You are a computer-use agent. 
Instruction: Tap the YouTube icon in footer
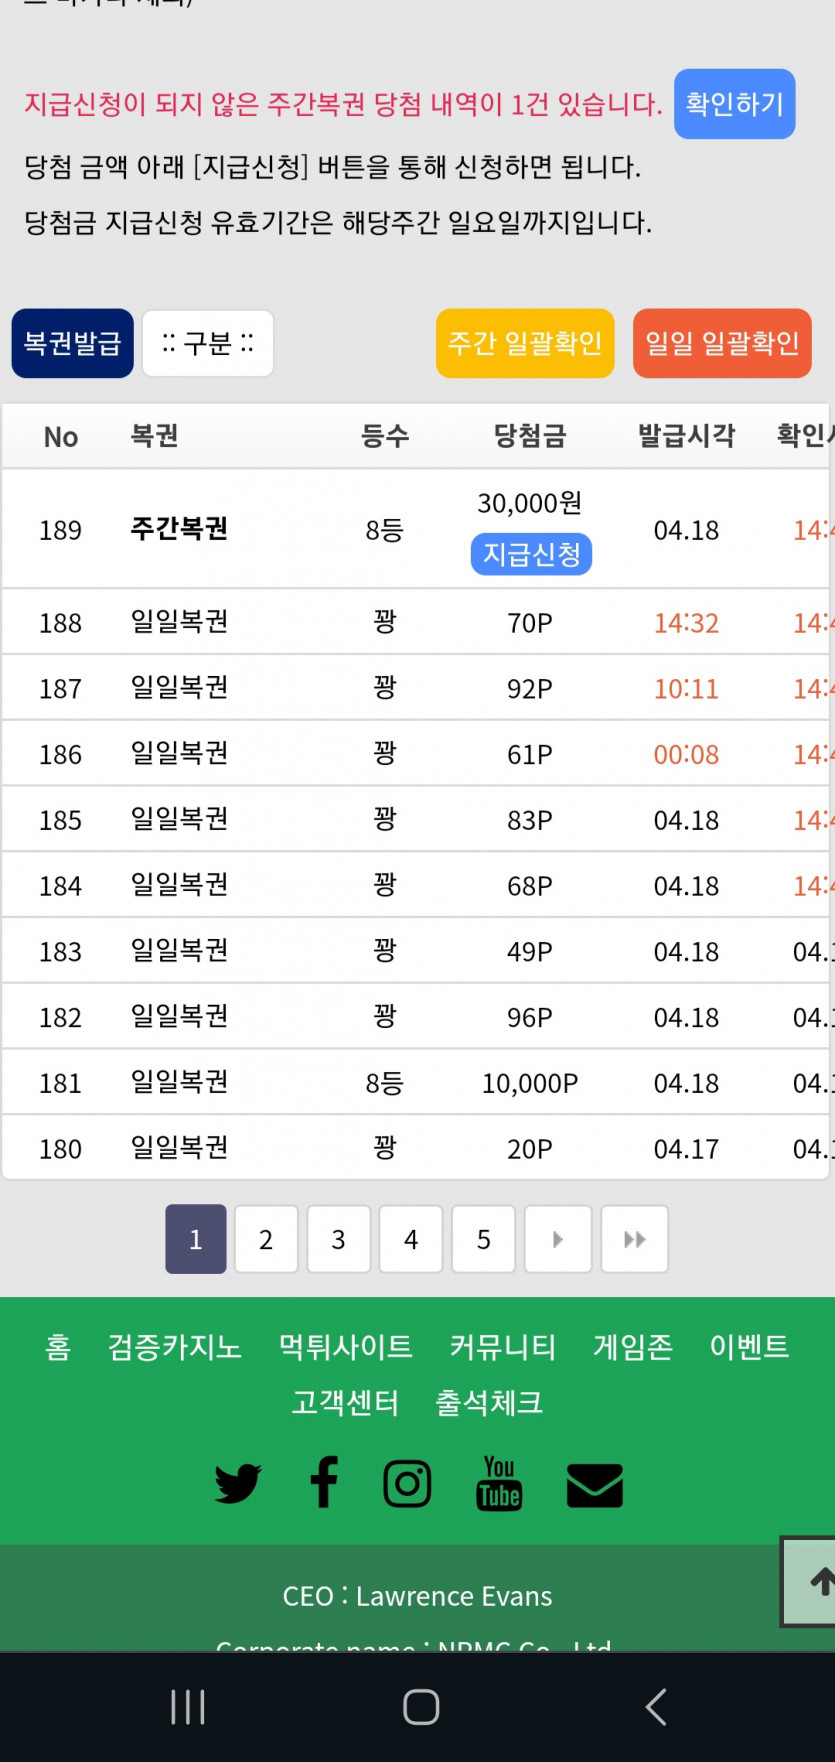pyautogui.click(x=499, y=1483)
